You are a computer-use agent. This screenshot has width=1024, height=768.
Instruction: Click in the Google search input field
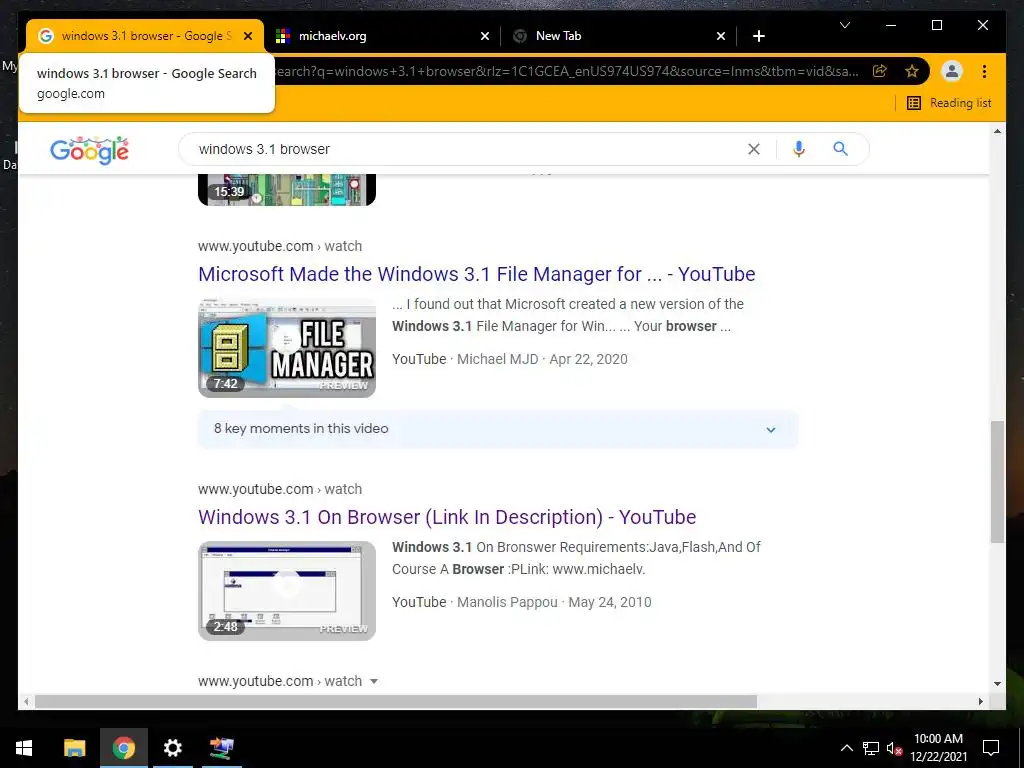coord(467,149)
